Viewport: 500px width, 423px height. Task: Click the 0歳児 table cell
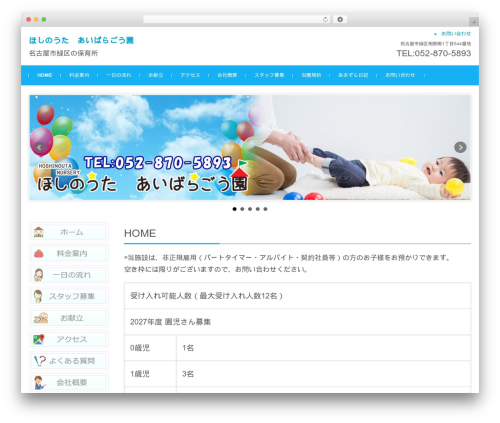150,348
